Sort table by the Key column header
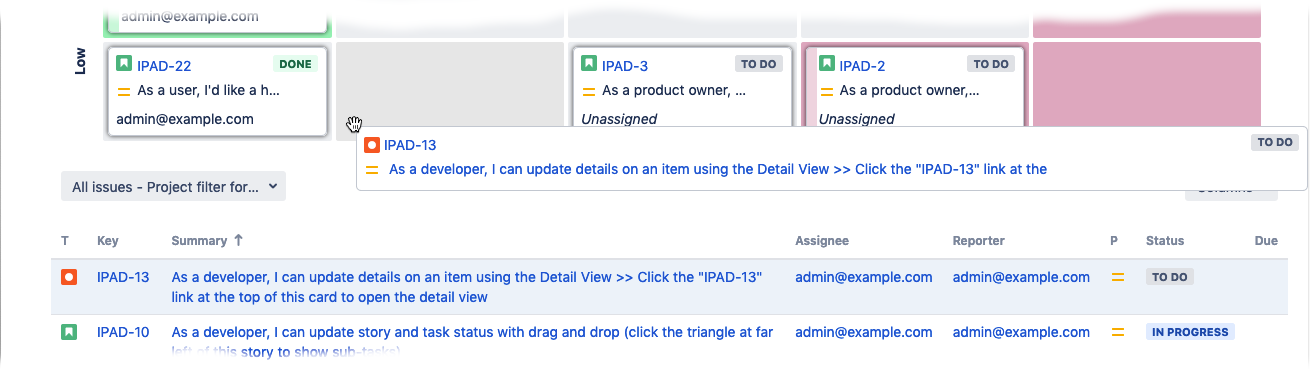1310x369 pixels. 108,241
